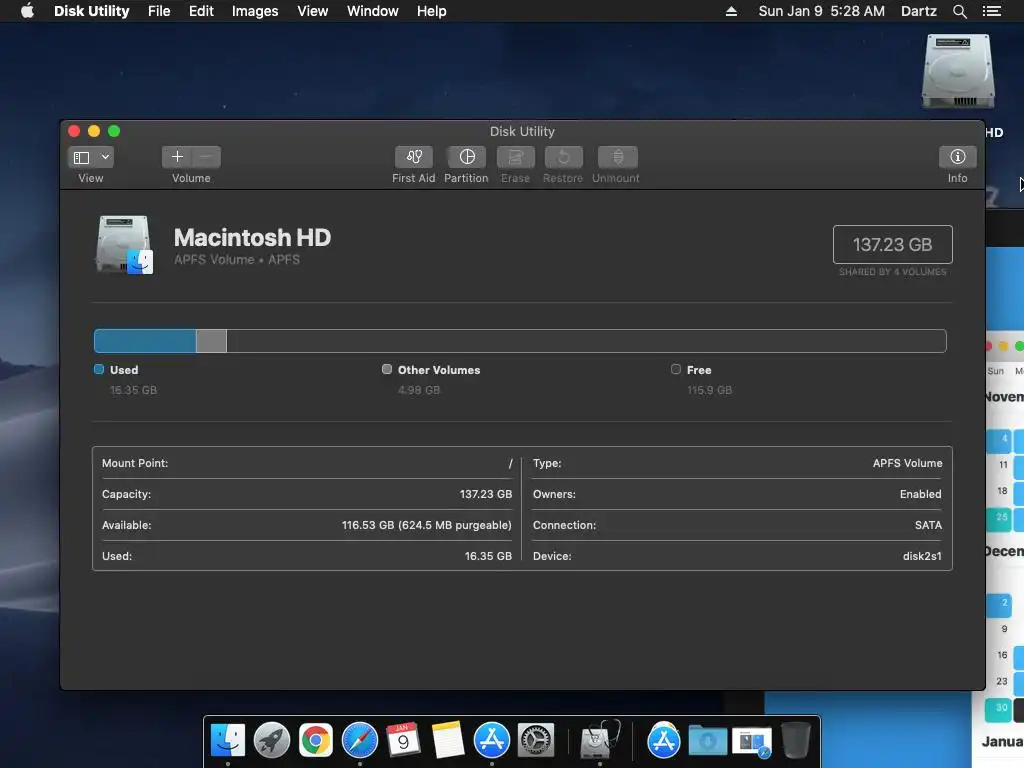
Task: Open Notification Center list icon
Action: (x=991, y=11)
